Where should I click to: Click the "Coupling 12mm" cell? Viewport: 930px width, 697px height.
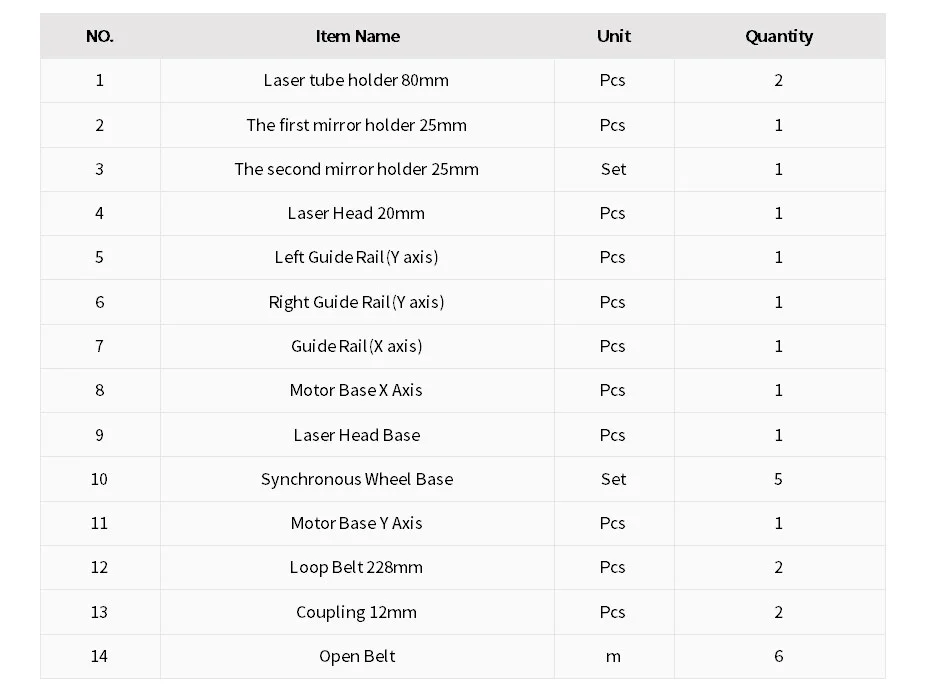pyautogui.click(x=356, y=612)
